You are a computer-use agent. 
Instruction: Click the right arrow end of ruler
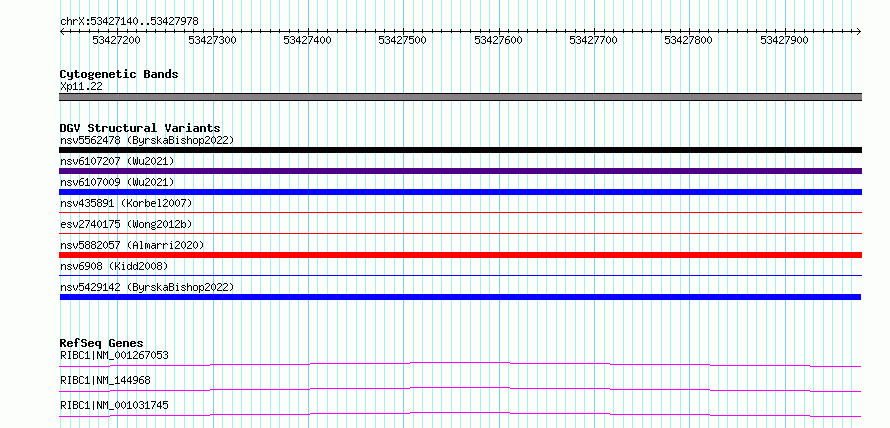tap(859, 31)
